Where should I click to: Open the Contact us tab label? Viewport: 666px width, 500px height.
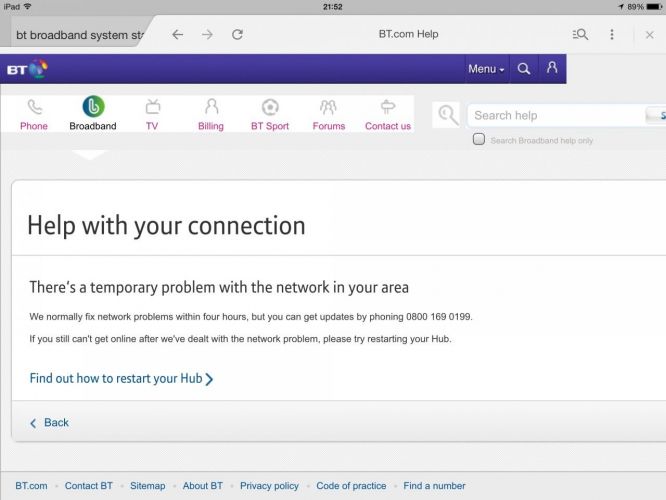(x=388, y=126)
